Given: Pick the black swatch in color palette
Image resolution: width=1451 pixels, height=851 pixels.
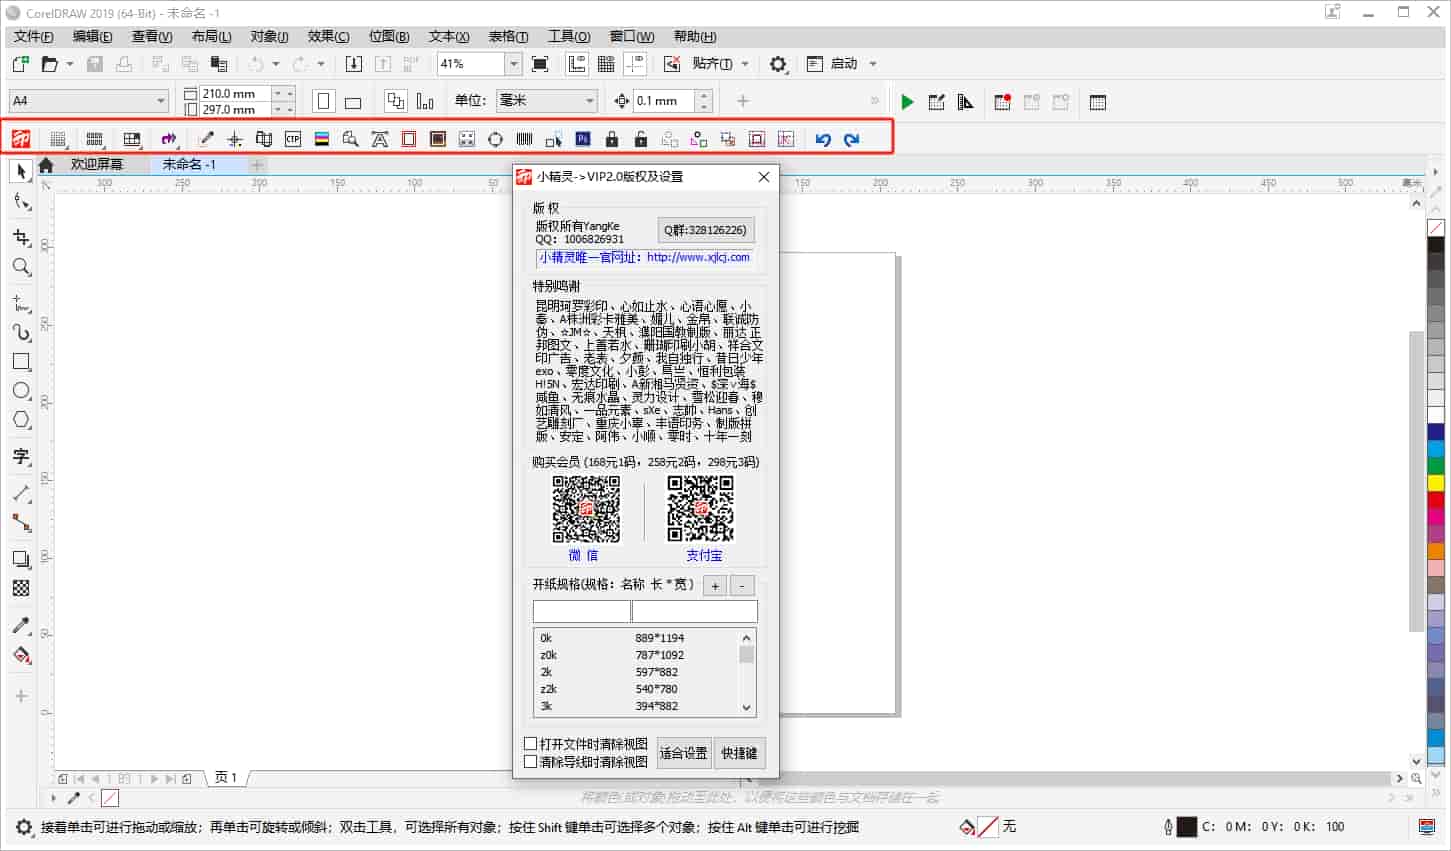Looking at the screenshot, I should [x=1436, y=245].
